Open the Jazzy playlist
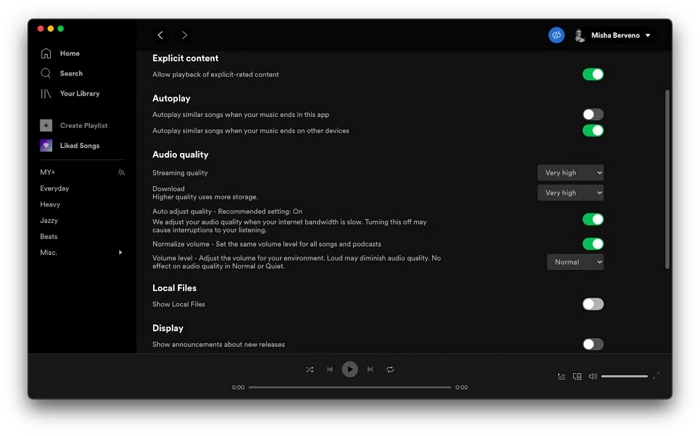Screen dimensions: 700x436 point(49,220)
